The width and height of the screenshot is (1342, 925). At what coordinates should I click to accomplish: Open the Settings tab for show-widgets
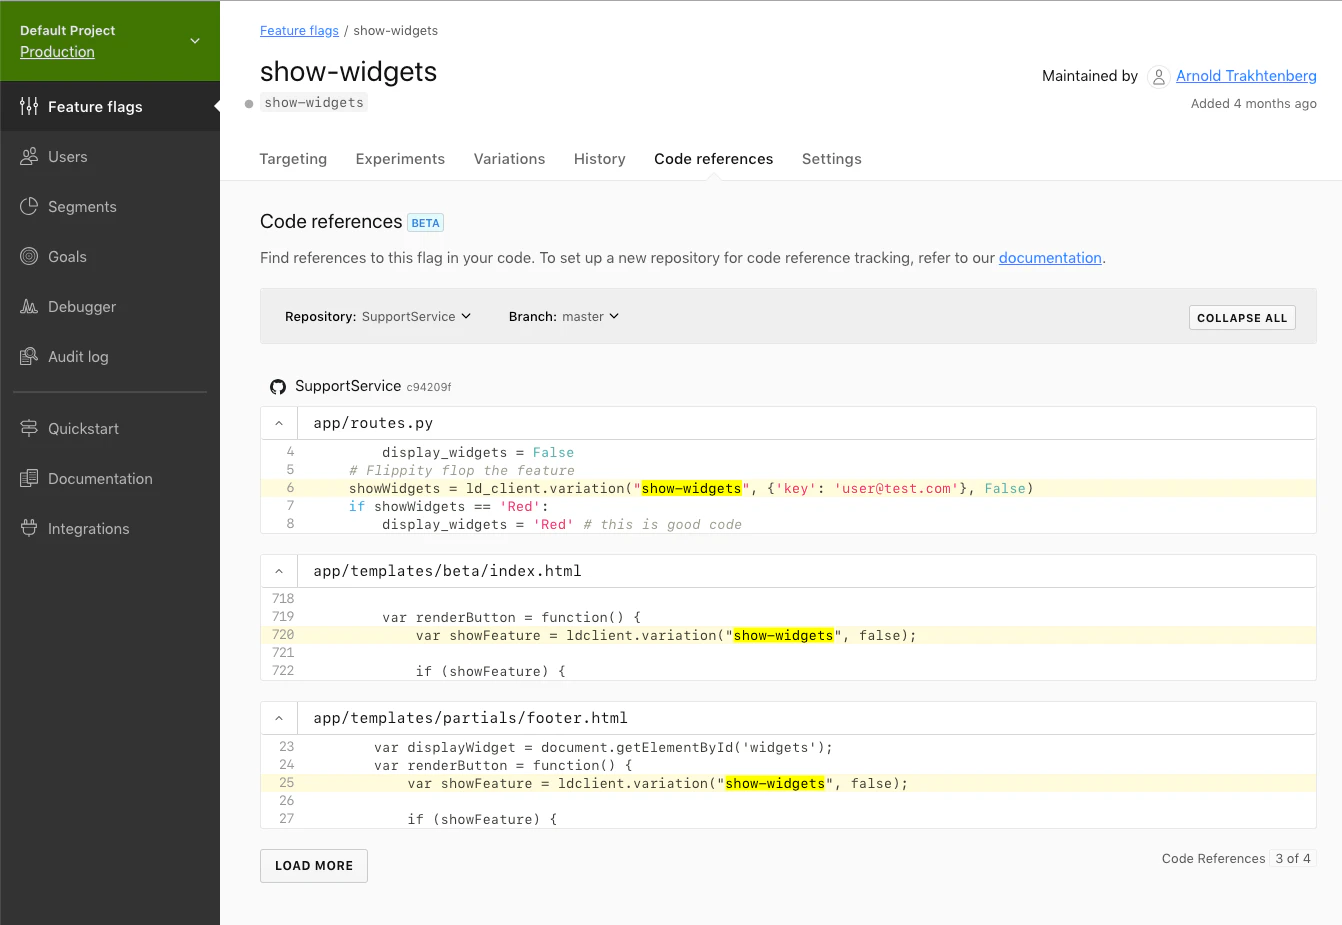point(831,158)
